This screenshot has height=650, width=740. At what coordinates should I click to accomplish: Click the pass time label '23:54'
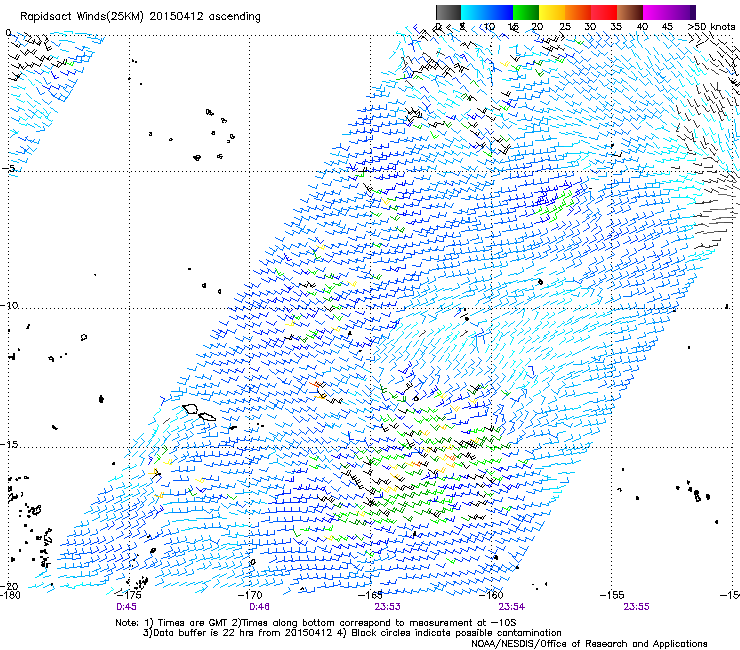point(512,607)
